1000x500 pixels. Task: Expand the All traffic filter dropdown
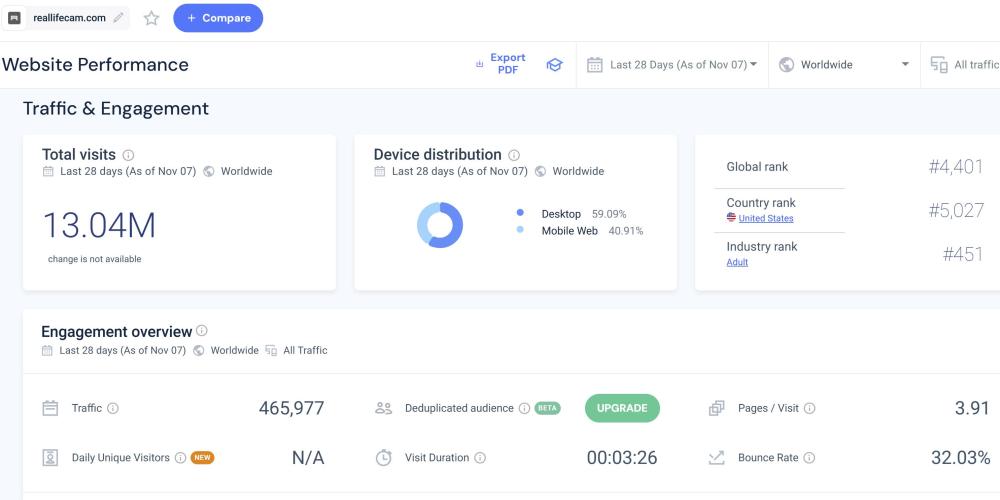pyautogui.click(x=965, y=65)
